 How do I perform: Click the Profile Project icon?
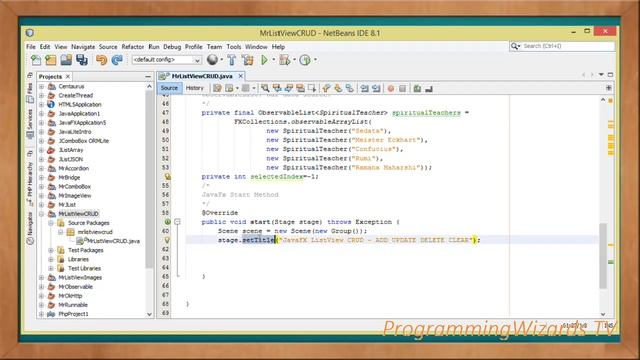tap(305, 60)
